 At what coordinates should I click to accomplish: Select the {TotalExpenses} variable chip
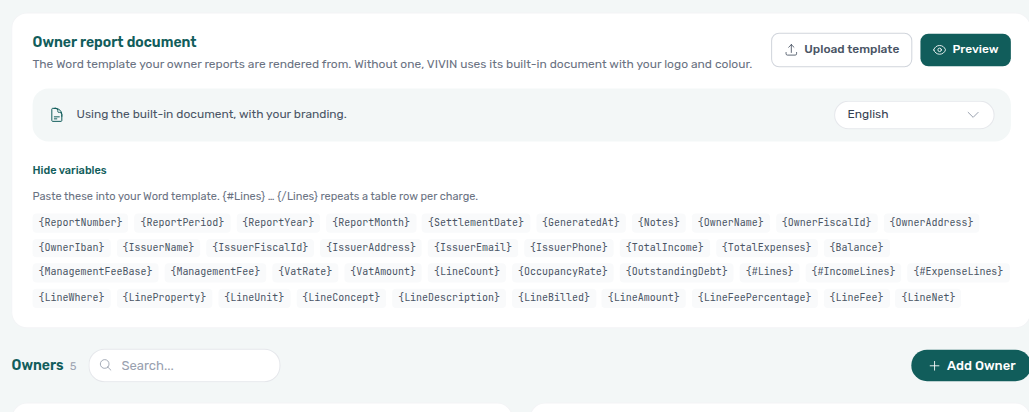(766, 248)
